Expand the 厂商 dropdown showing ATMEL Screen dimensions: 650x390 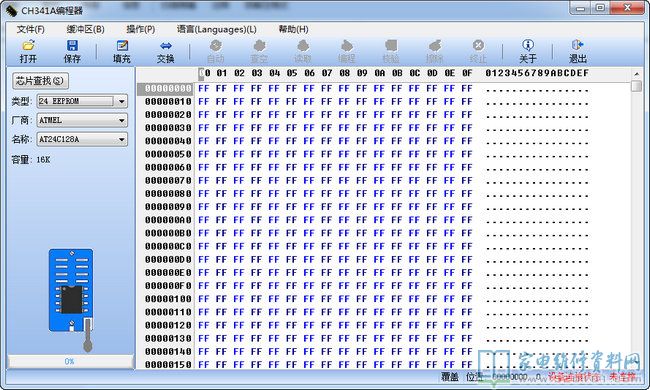pos(121,120)
